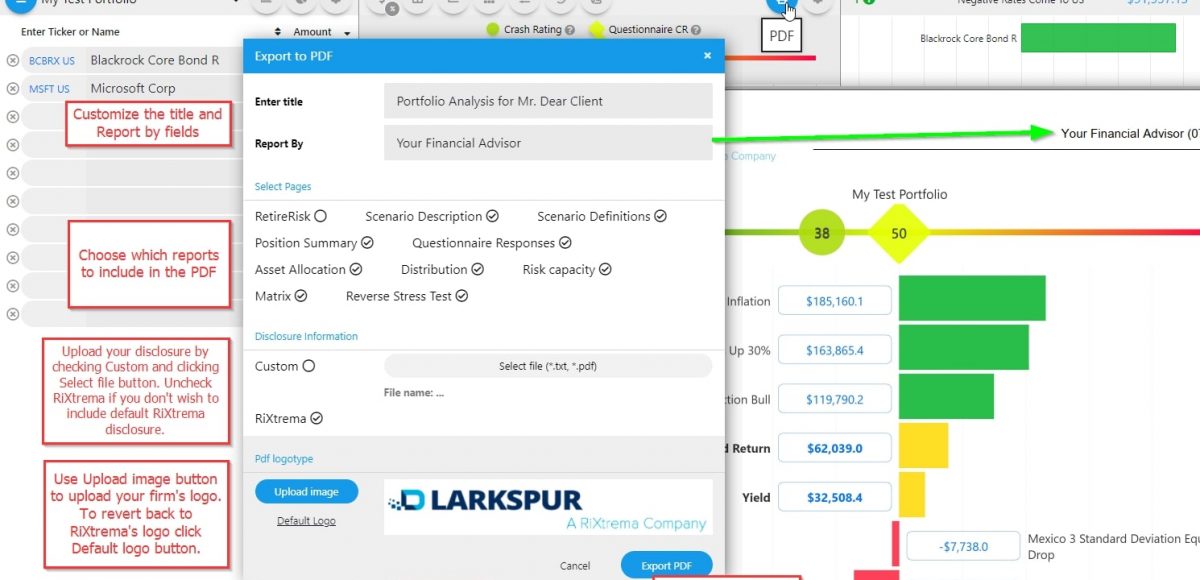Toggle the Reverse Stress Test page
The image size is (1200, 580).
coord(462,296)
